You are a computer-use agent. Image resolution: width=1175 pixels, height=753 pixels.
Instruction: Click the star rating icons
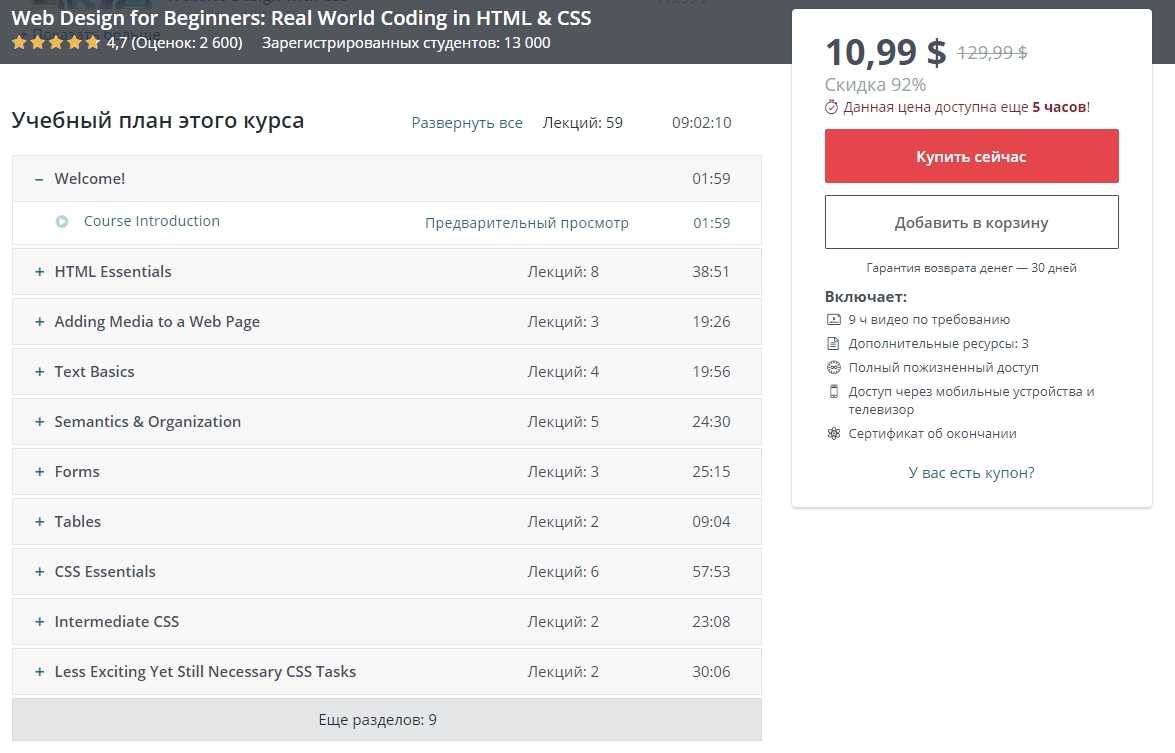[x=56, y=43]
